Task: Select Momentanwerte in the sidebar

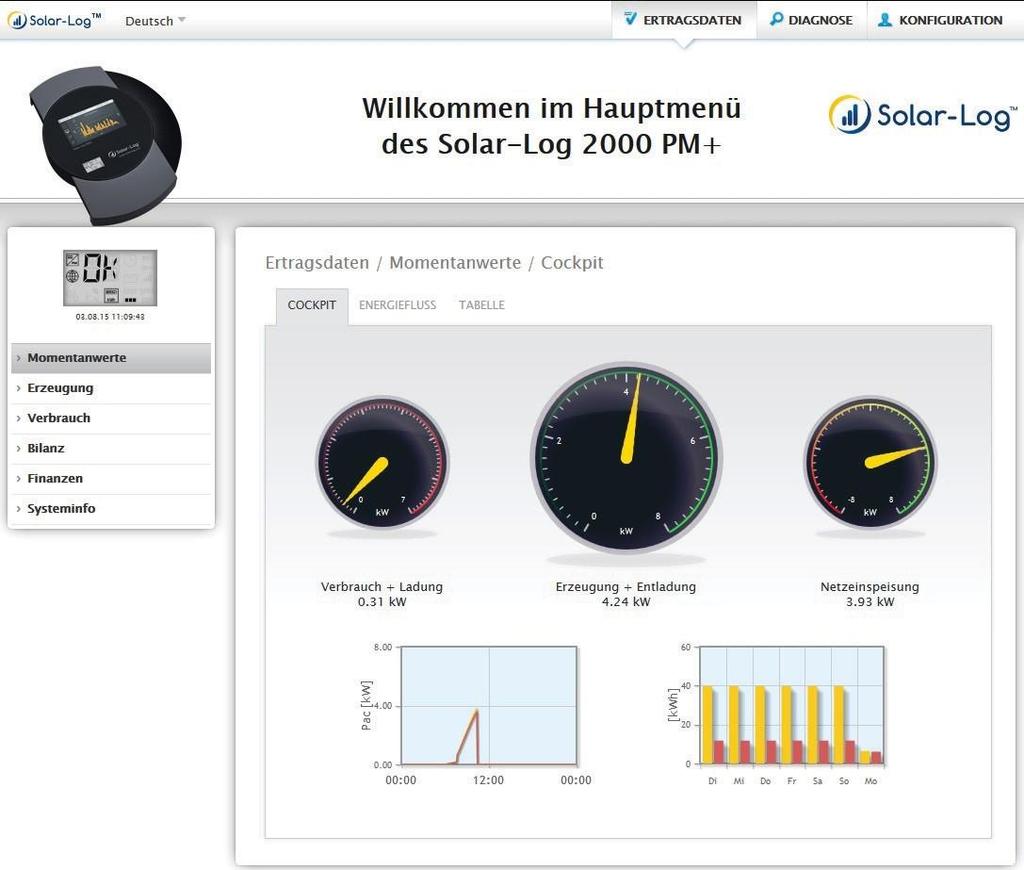Action: point(111,358)
